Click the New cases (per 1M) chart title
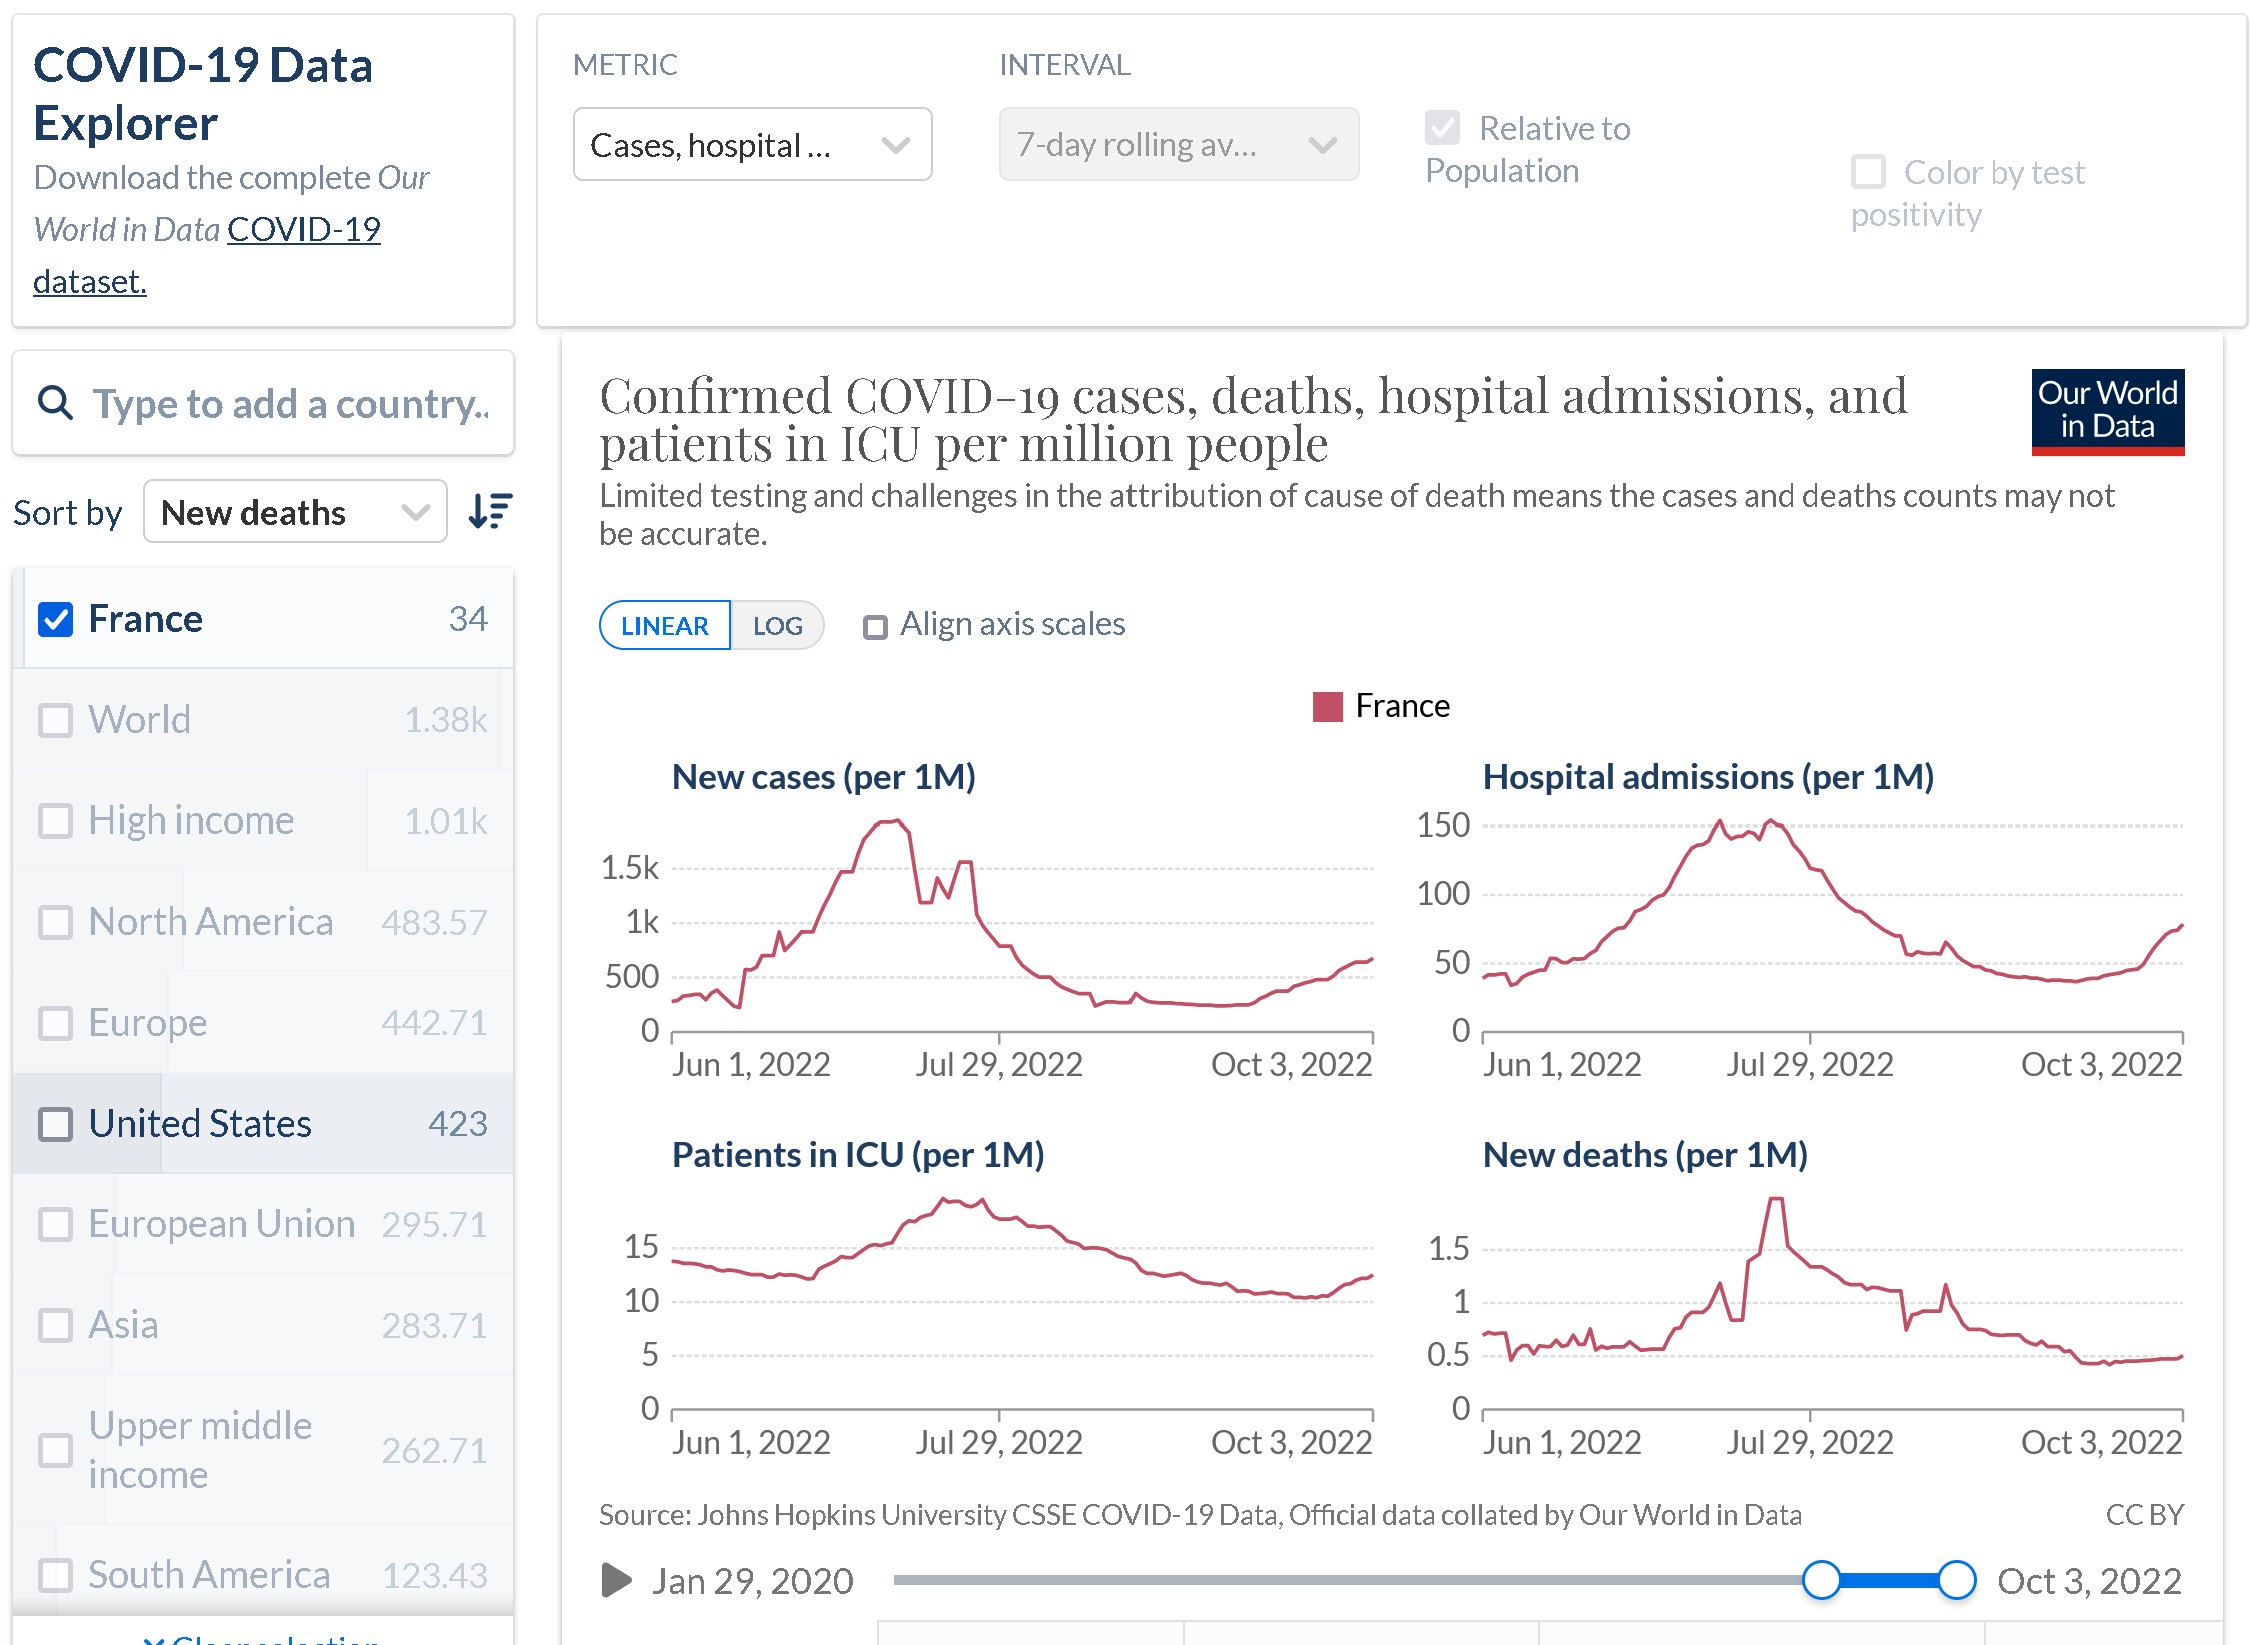 click(x=824, y=777)
